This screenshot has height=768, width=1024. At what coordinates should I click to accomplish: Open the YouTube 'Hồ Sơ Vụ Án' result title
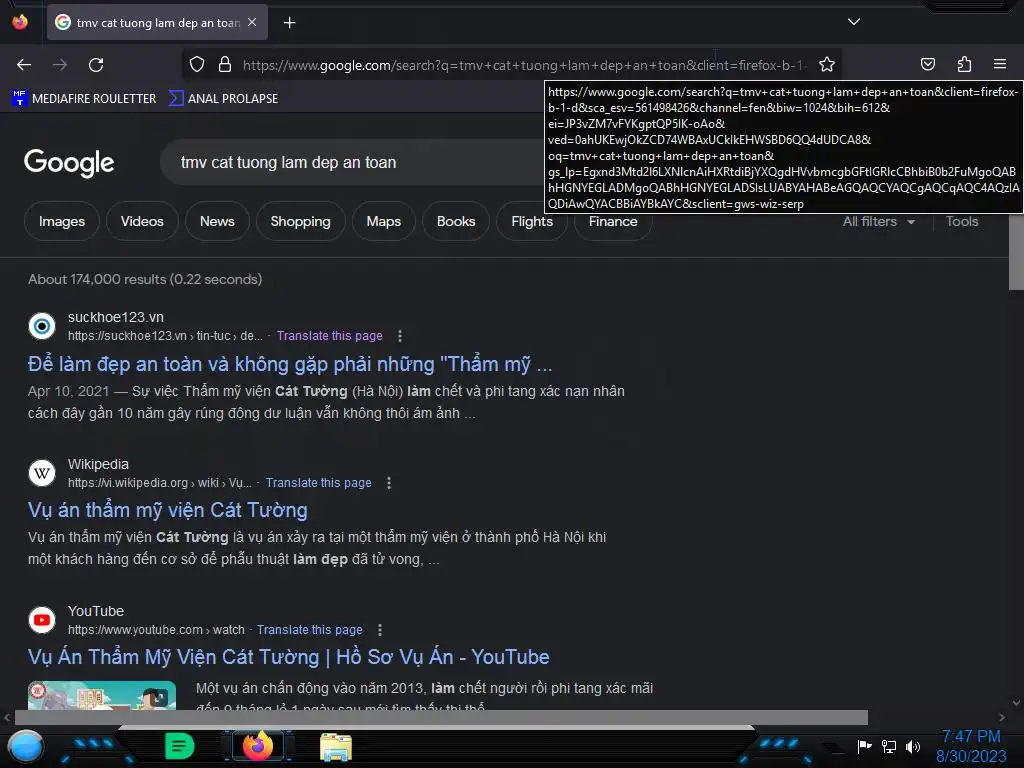(289, 657)
